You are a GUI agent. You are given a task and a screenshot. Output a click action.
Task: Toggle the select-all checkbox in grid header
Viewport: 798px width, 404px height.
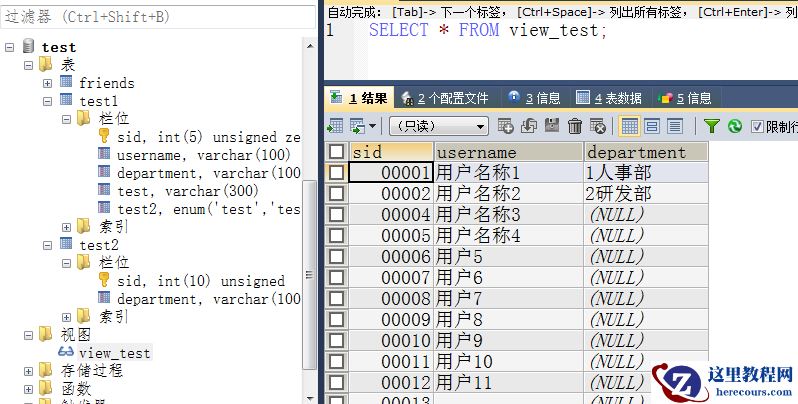(x=336, y=152)
